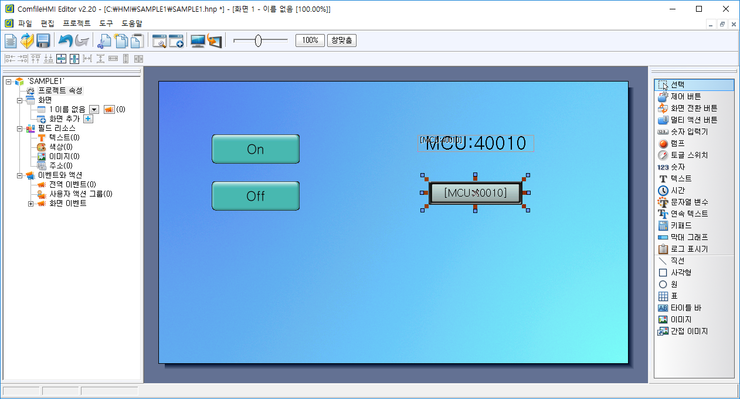Click the 창맞춤 fit-to-window button
Viewport: 740px width, 399px height.
(342, 41)
